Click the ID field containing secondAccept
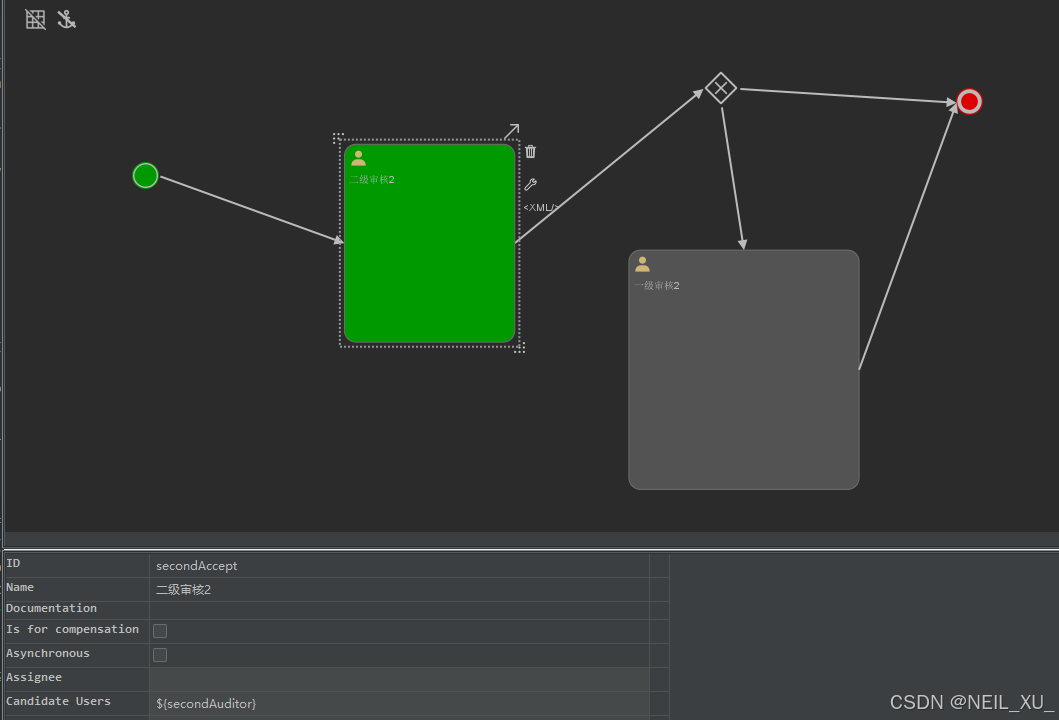The image size is (1059, 720). 398,566
